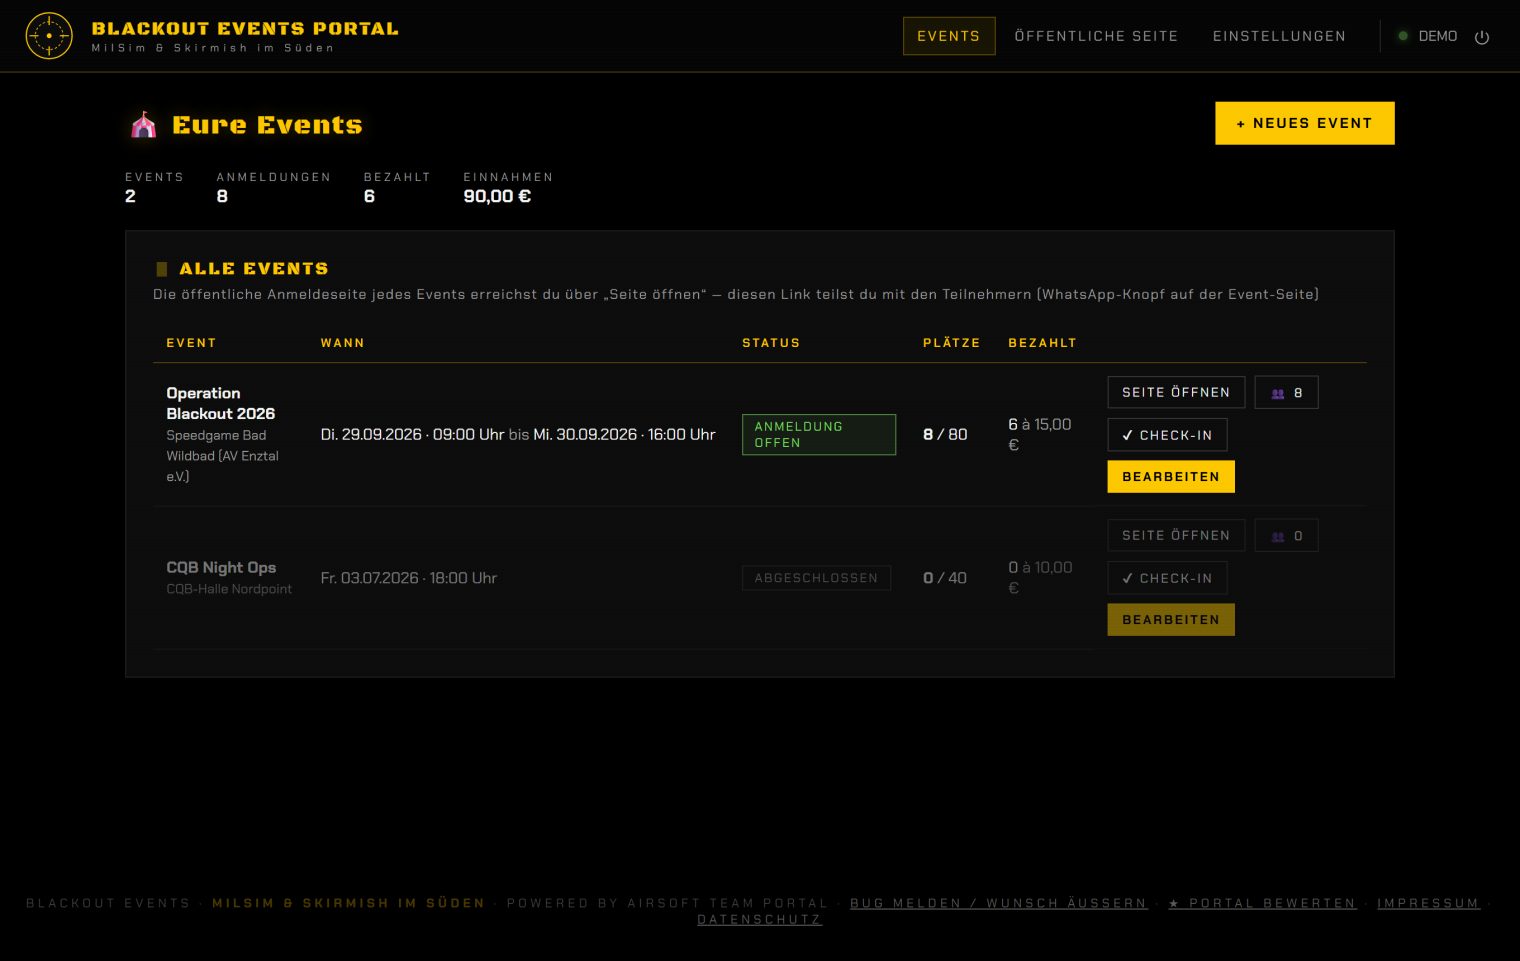Open the Portal bewerten link
The width and height of the screenshot is (1520, 961).
coord(1263,903)
